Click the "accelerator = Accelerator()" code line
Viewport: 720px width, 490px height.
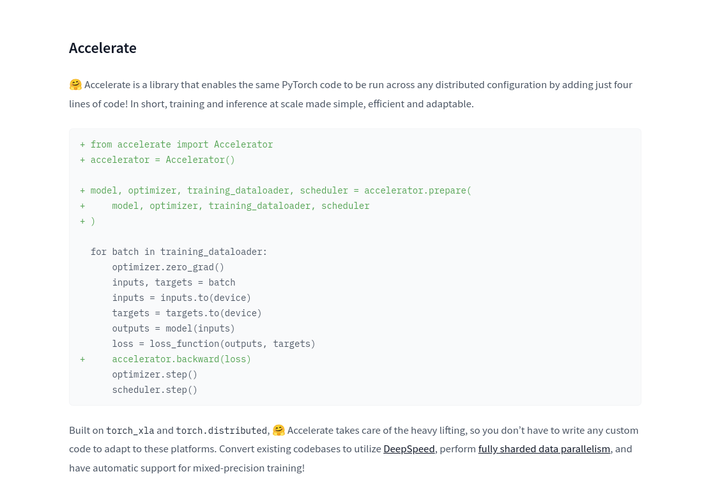click(162, 160)
